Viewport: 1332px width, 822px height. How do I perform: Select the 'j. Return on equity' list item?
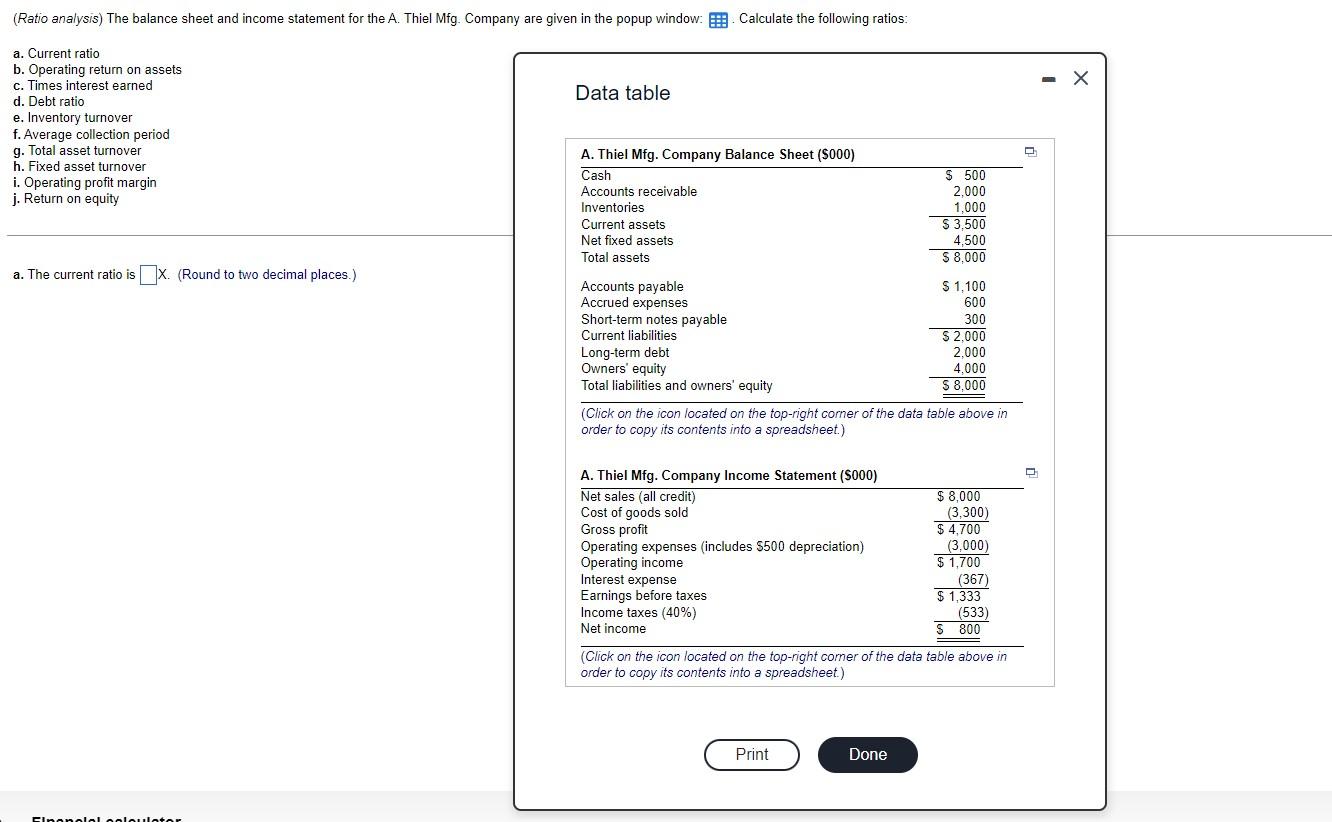click(65, 198)
